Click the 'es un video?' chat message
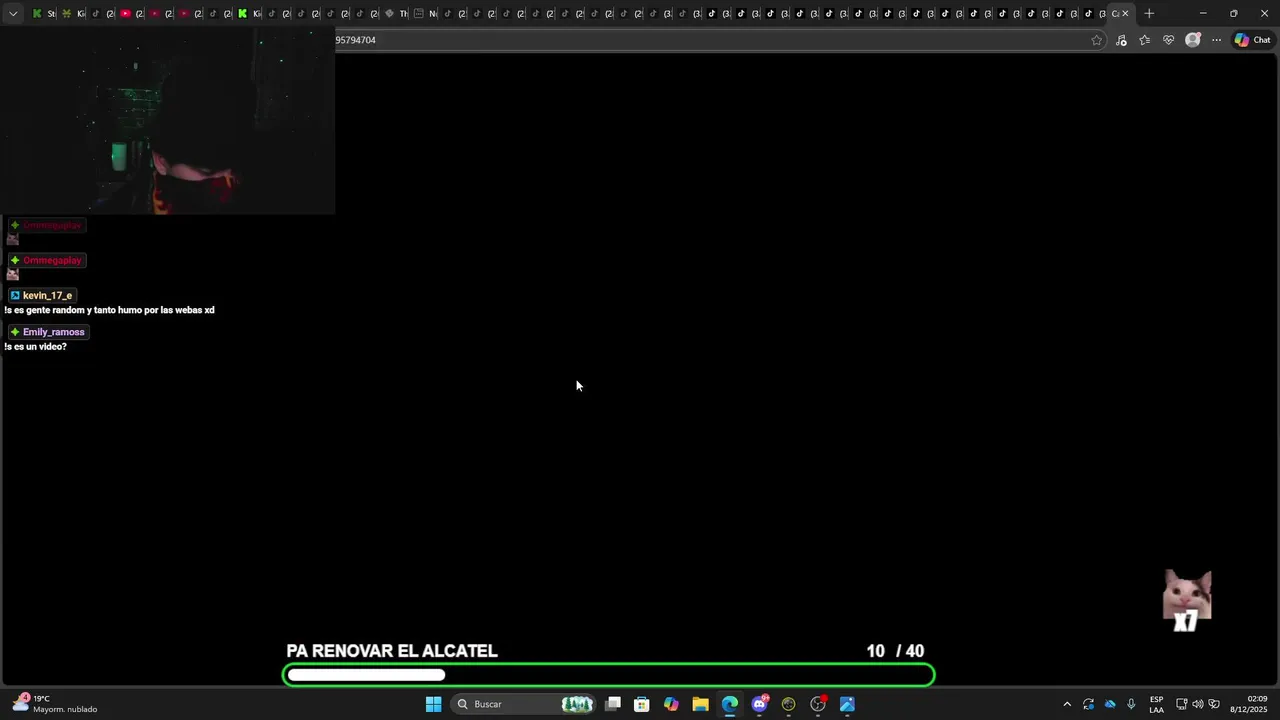 pos(37,347)
